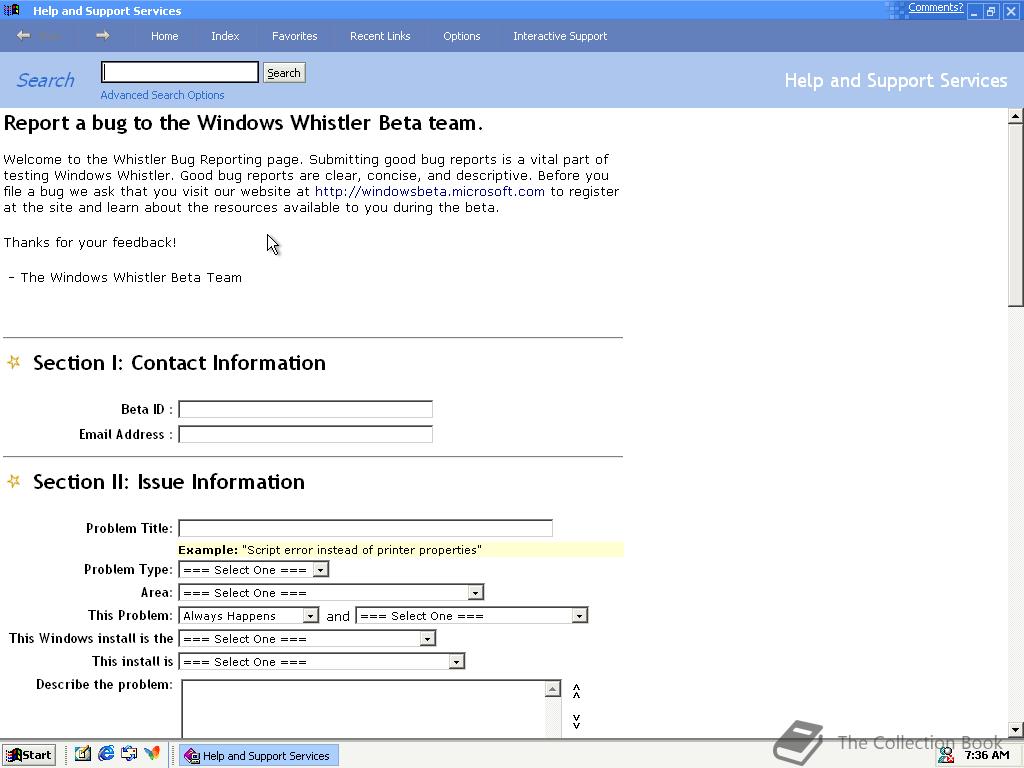Viewport: 1024px width, 768px height.
Task: Open Interactive Support
Action: (560, 36)
